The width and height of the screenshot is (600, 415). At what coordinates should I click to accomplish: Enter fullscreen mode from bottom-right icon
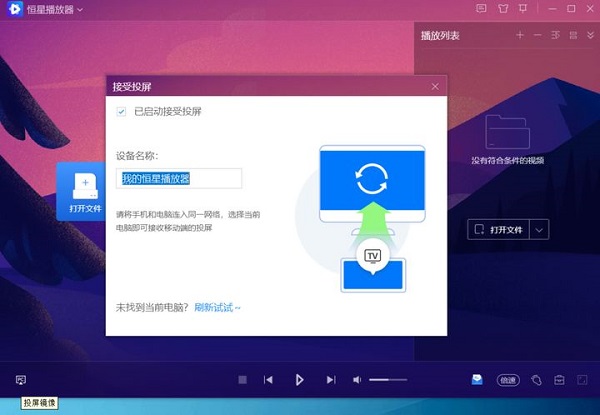tap(583, 380)
